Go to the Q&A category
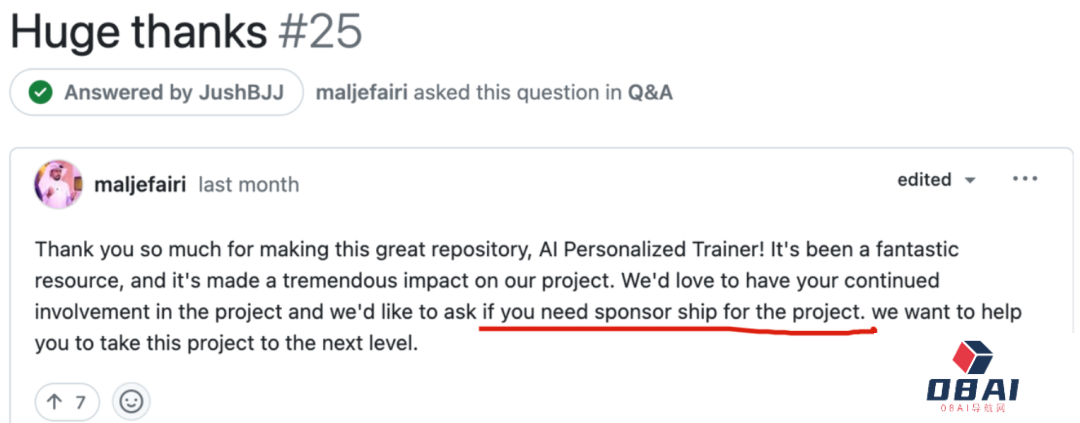The width and height of the screenshot is (1080, 423). 650,93
